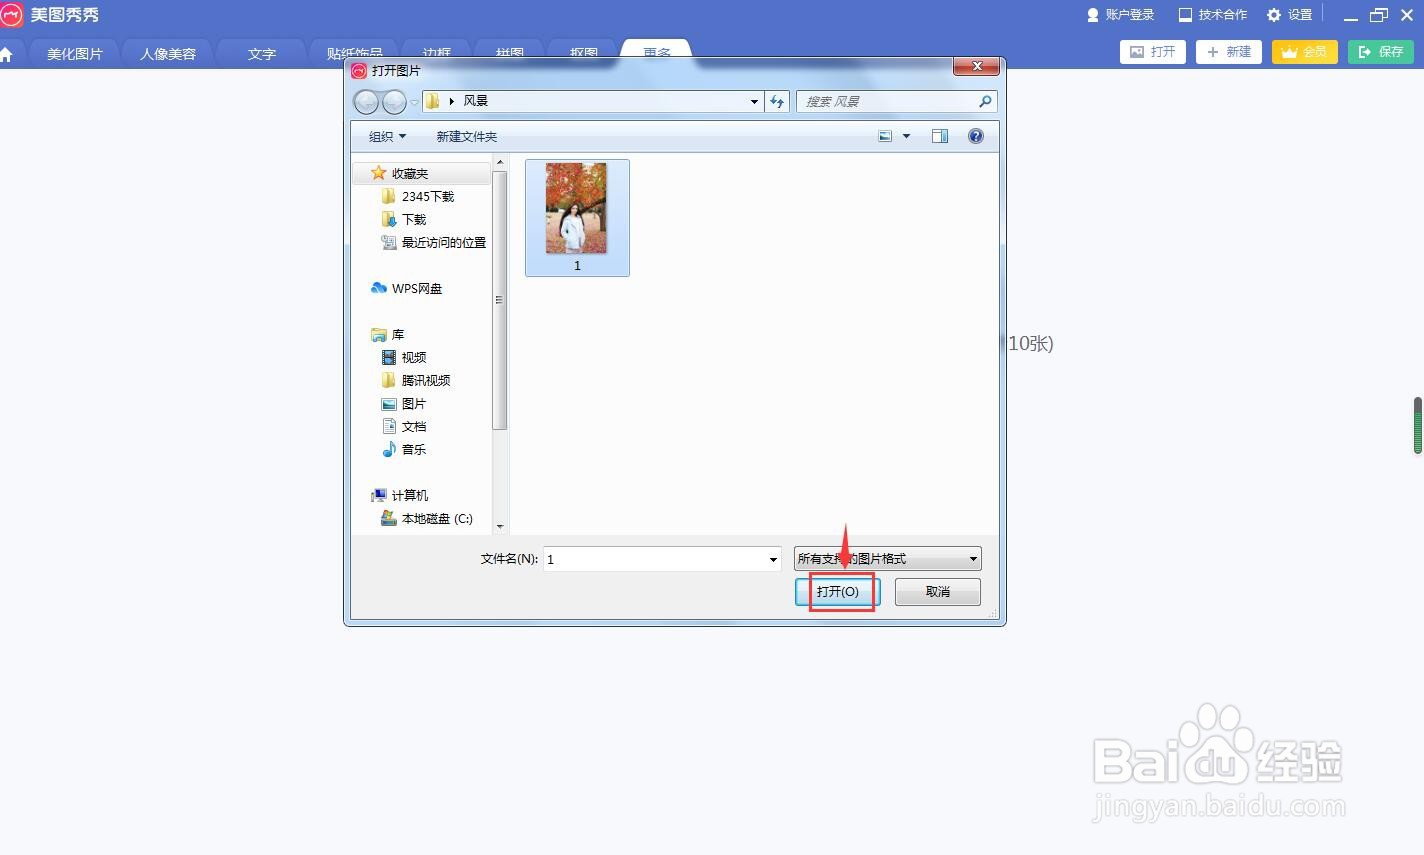The height and width of the screenshot is (855, 1424).
Task: Expand view options dropdown arrow
Action: click(907, 136)
